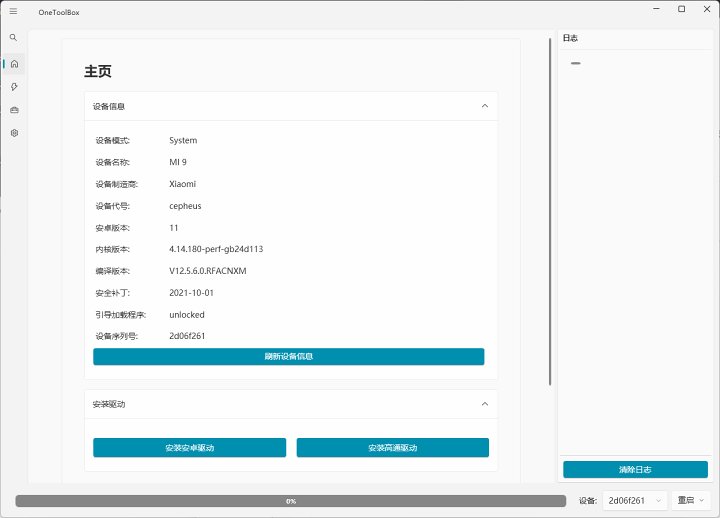Screen dimensions: 720x518
Task: Go to the home page sidebar icon
Action: pos(14,64)
